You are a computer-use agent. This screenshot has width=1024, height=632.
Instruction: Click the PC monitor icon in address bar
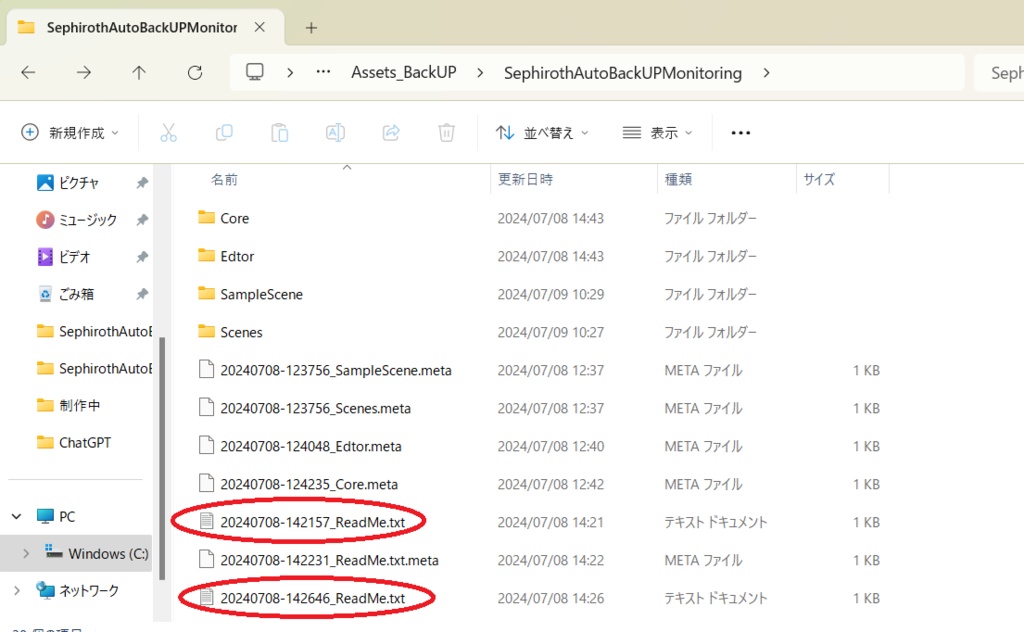point(255,72)
